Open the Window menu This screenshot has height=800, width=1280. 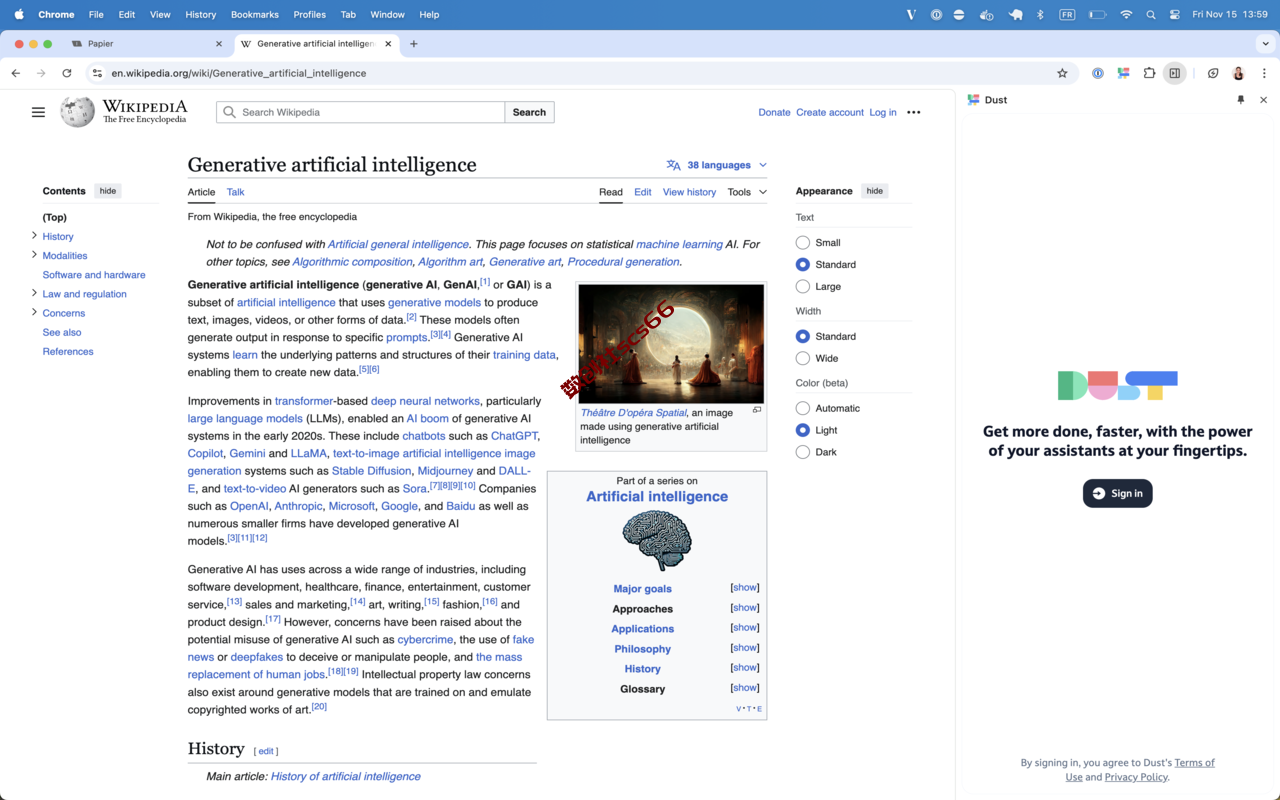tap(387, 15)
